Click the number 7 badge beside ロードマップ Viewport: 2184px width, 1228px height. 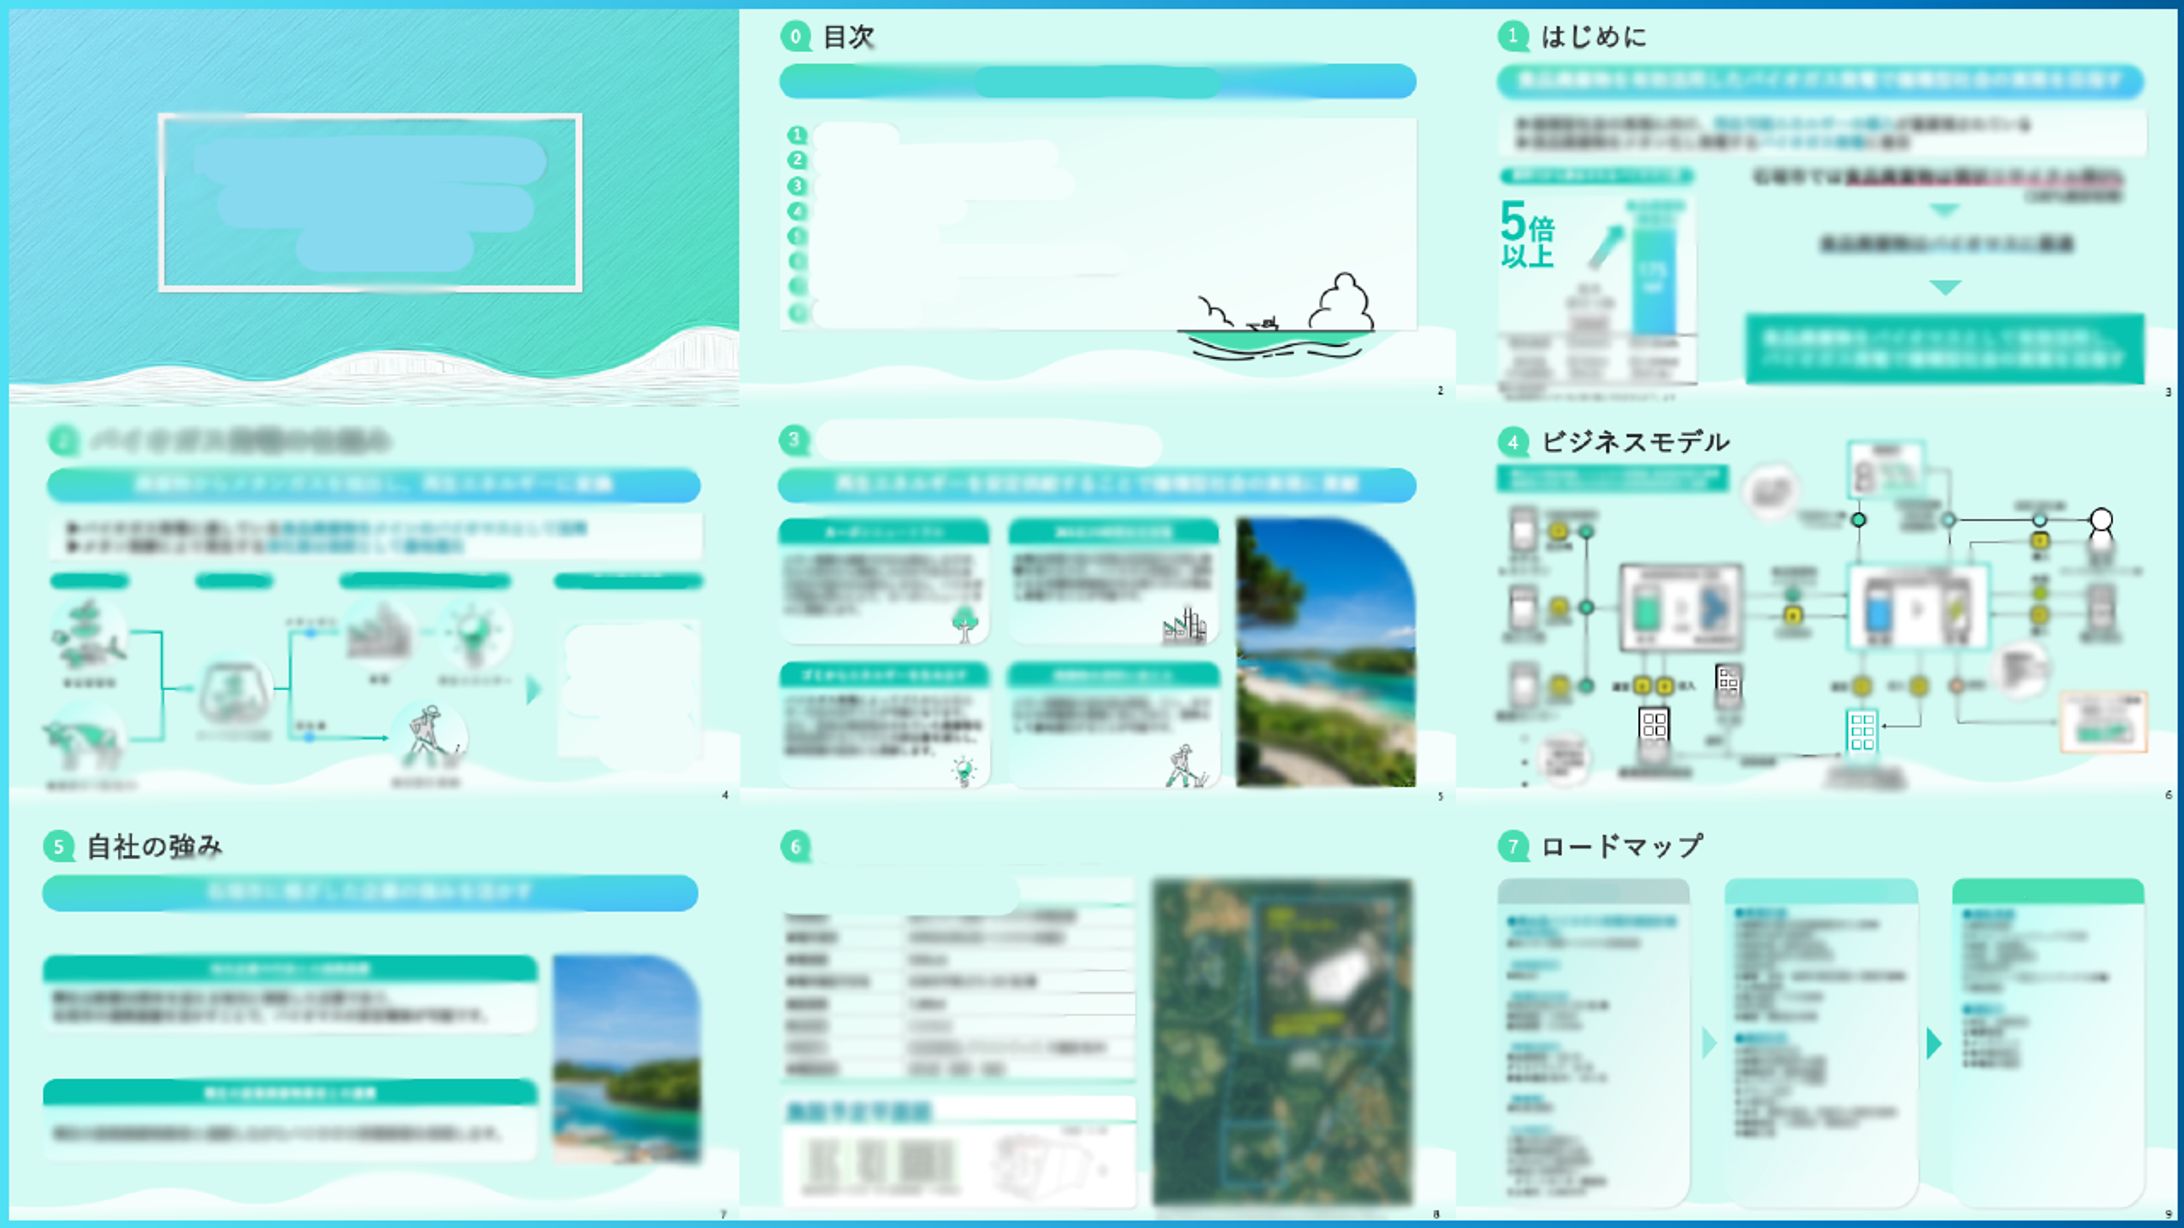(x=1512, y=846)
